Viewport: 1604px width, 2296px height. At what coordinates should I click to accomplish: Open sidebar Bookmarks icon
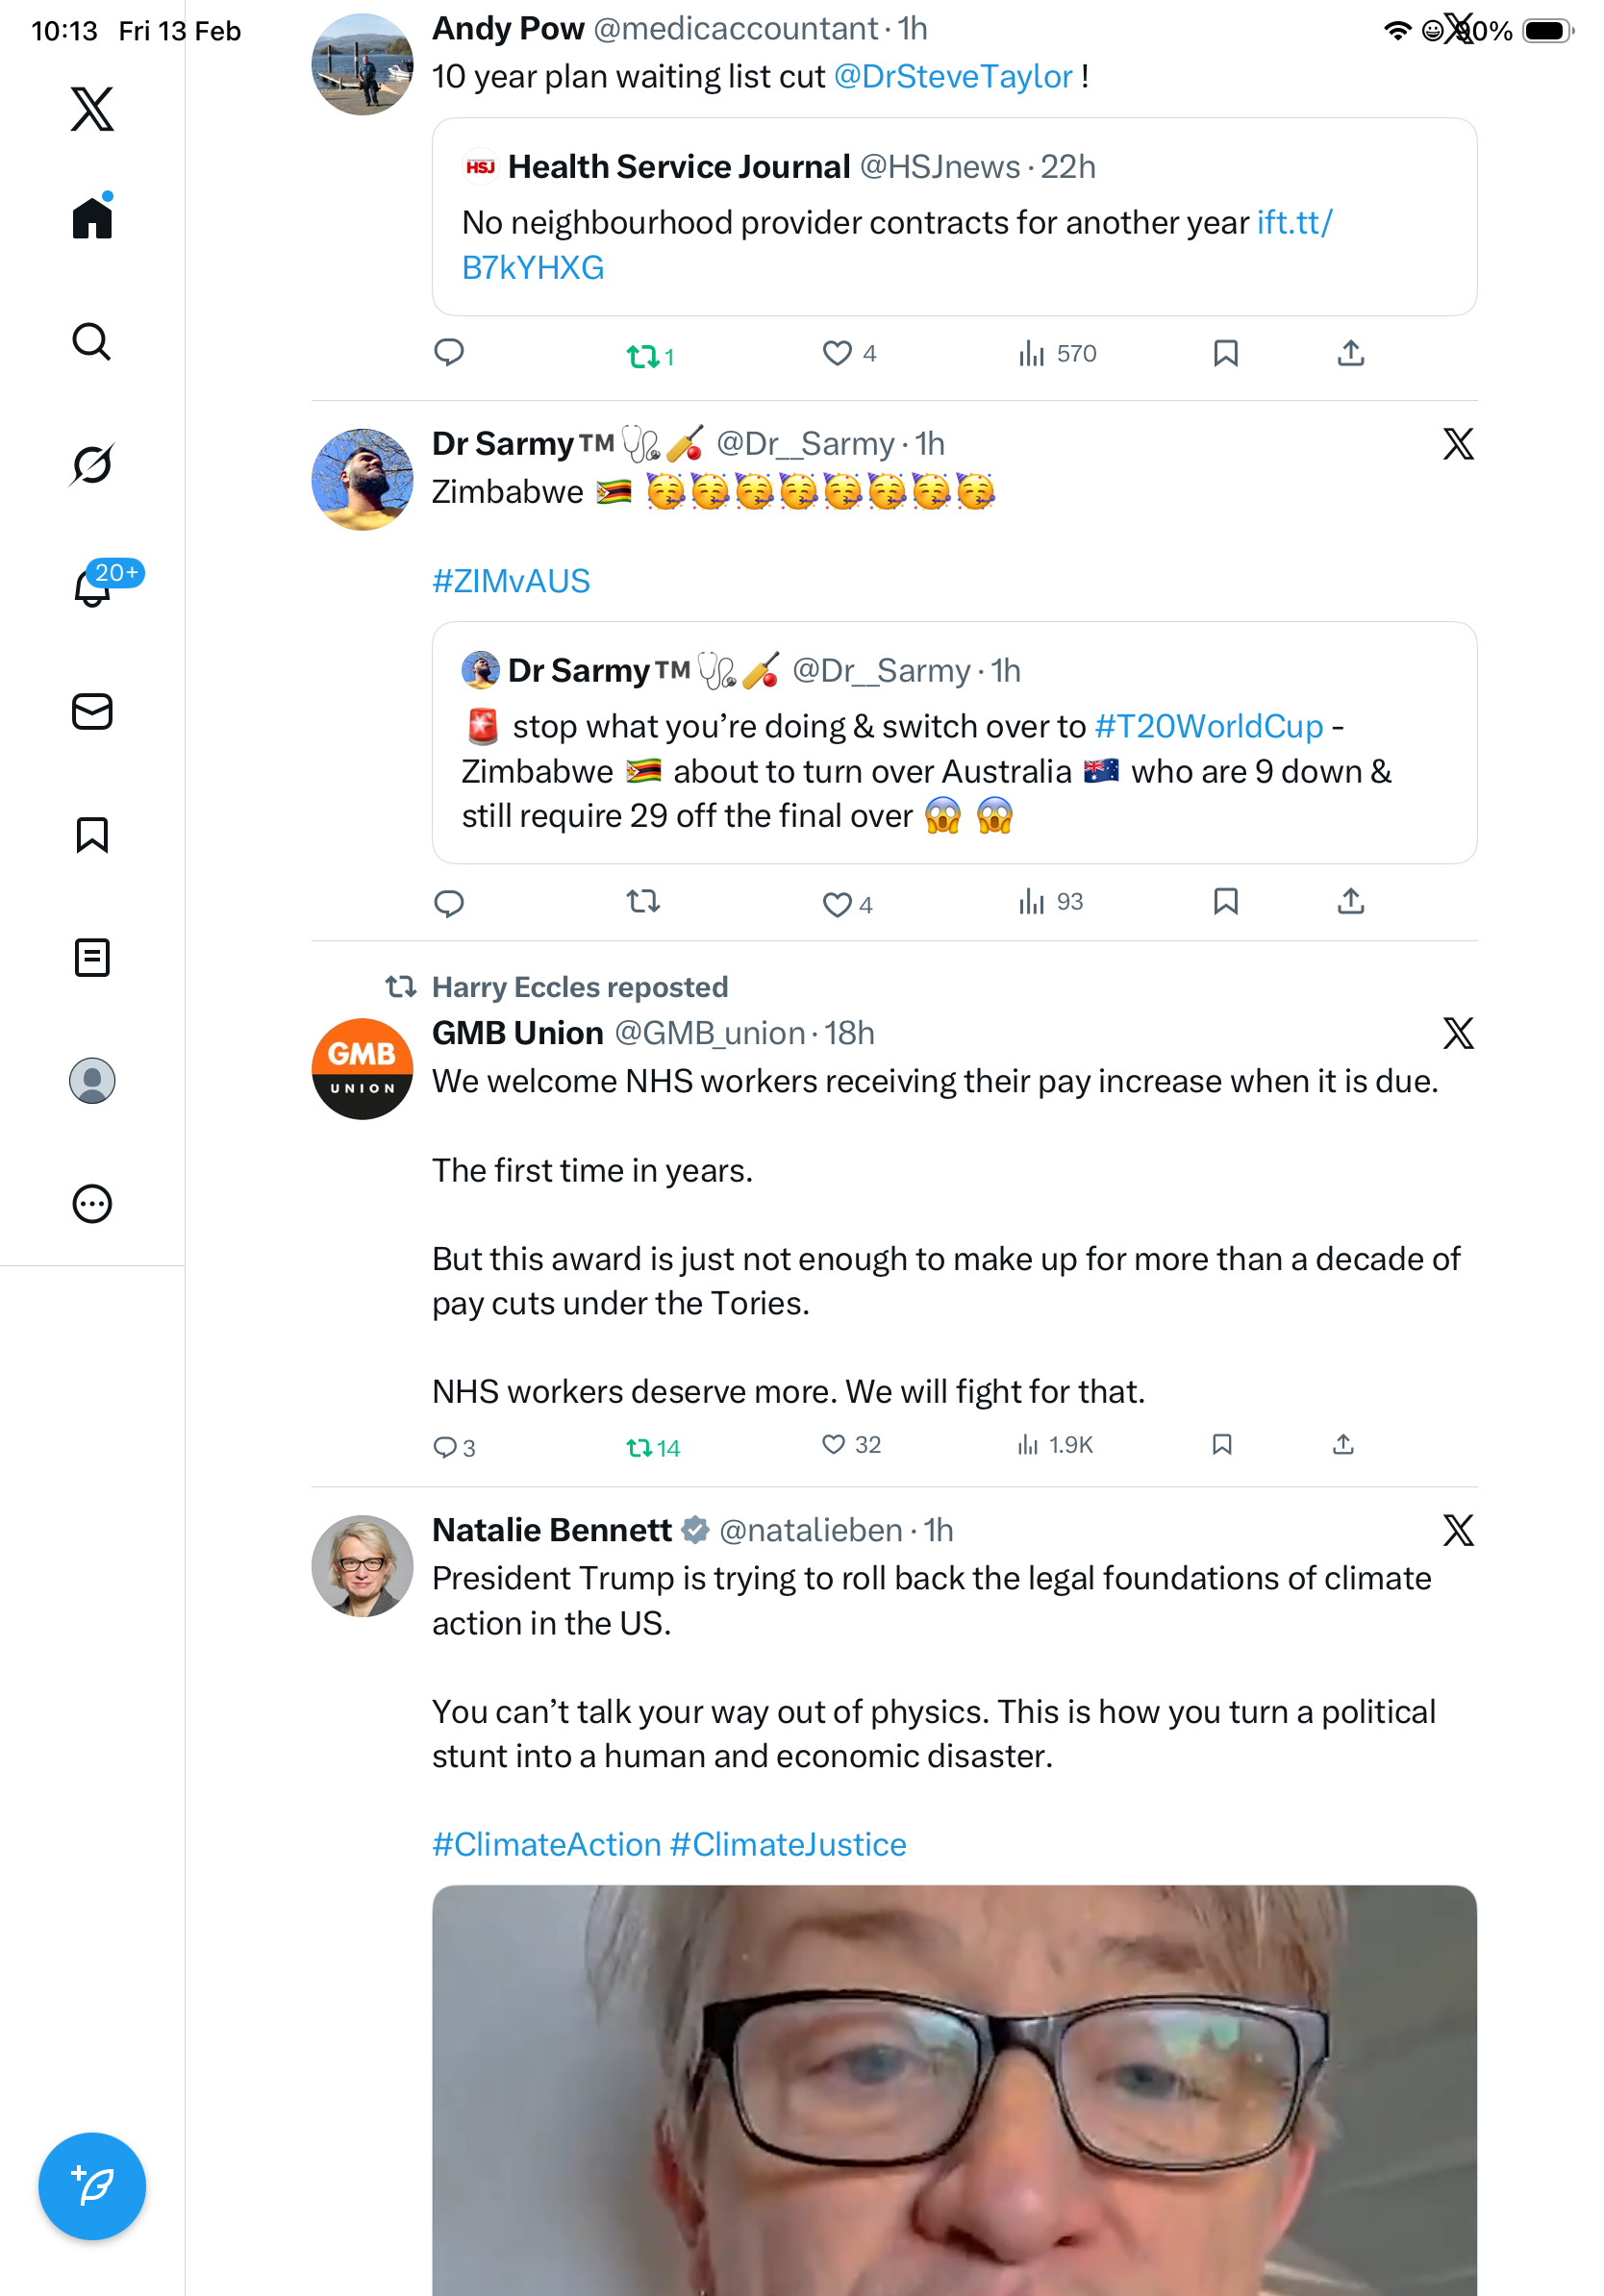[92, 834]
